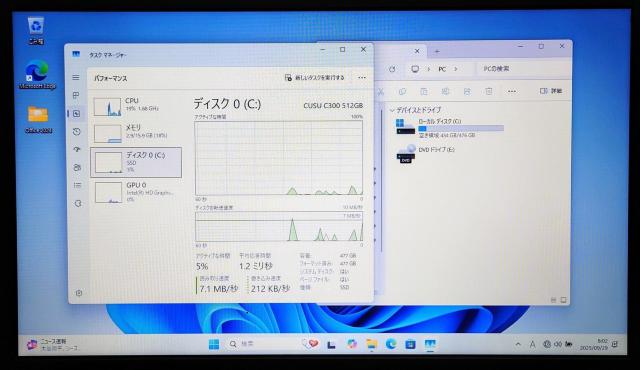Open Task Manager settings gear
Viewport: 640px width, 370px height.
79,293
